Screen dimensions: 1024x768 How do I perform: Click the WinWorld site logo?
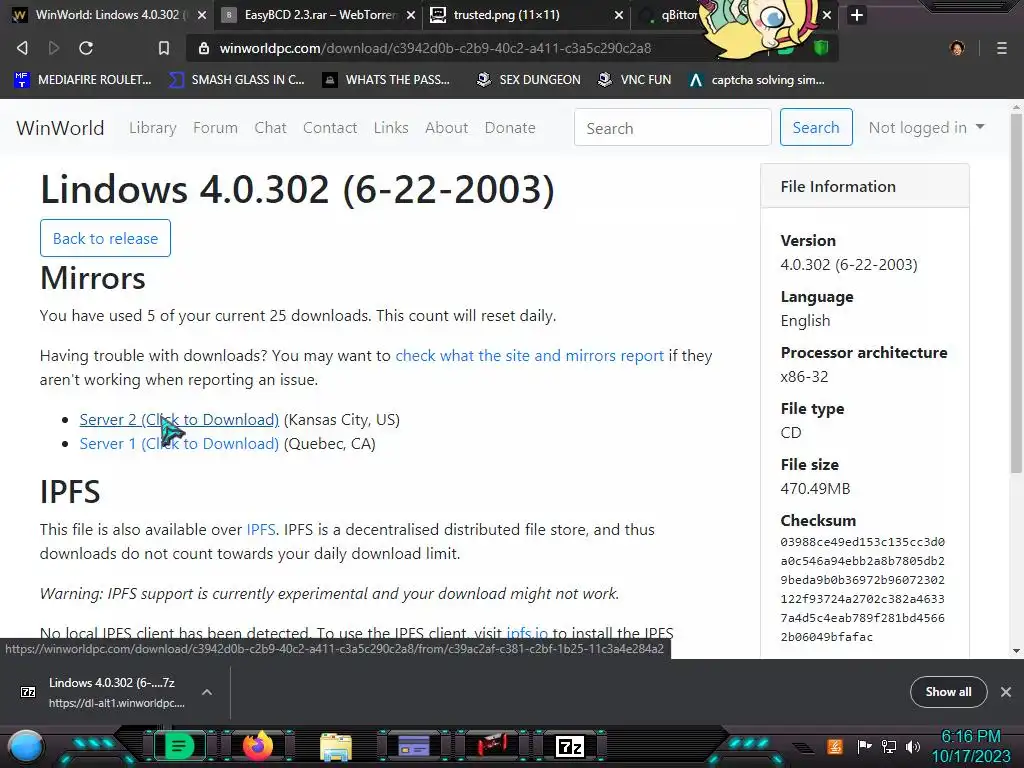60,127
